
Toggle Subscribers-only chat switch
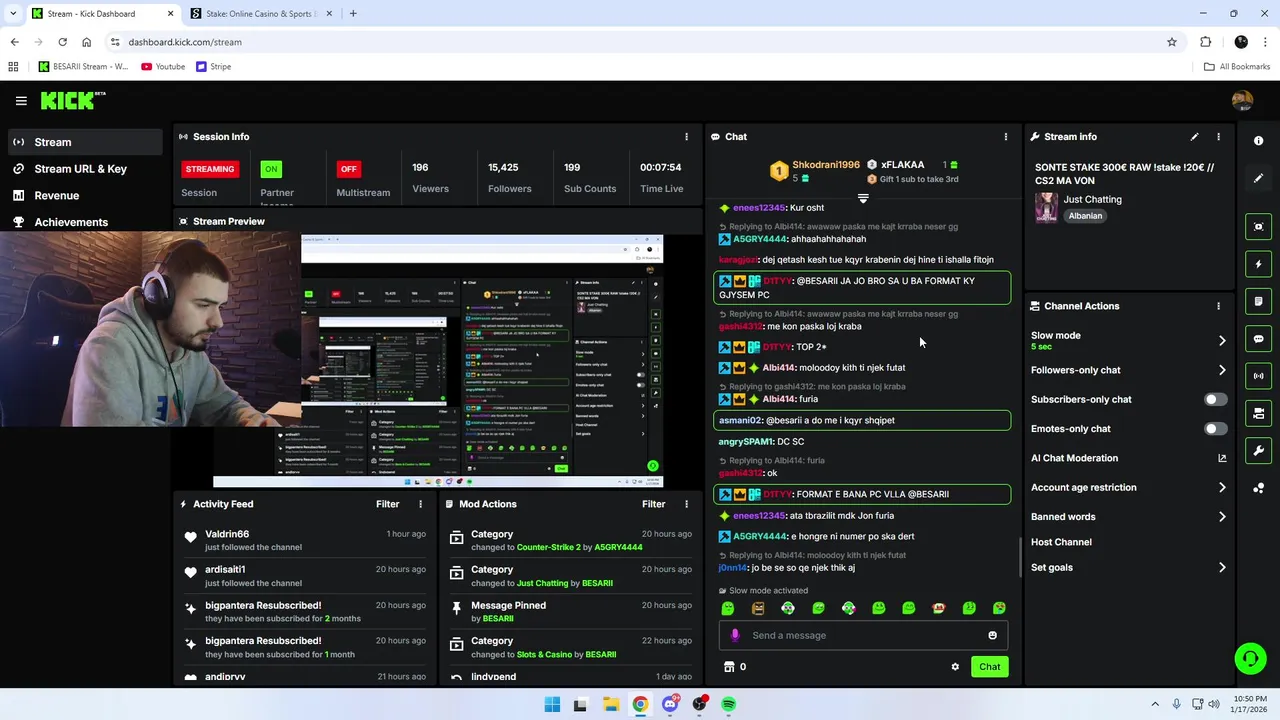pos(1215,399)
